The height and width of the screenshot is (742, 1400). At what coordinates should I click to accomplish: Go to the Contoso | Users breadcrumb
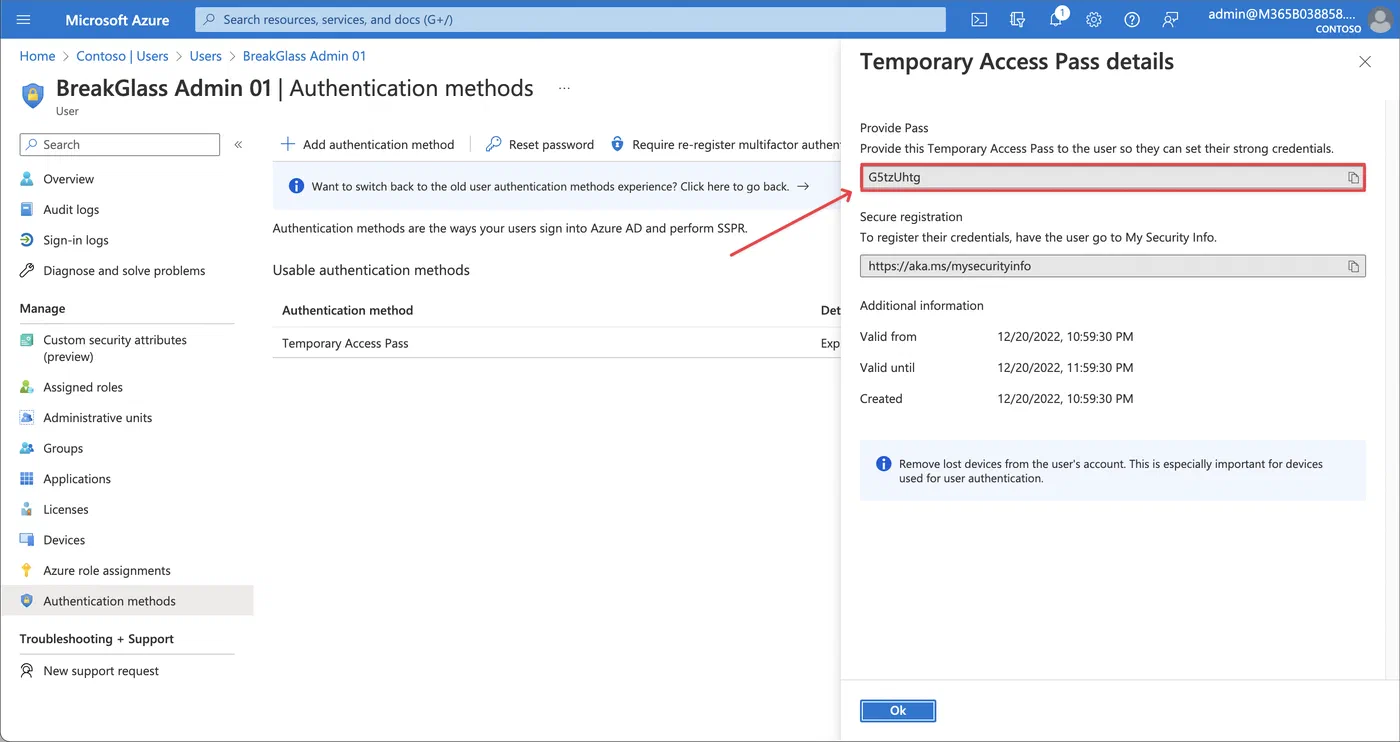(x=121, y=56)
